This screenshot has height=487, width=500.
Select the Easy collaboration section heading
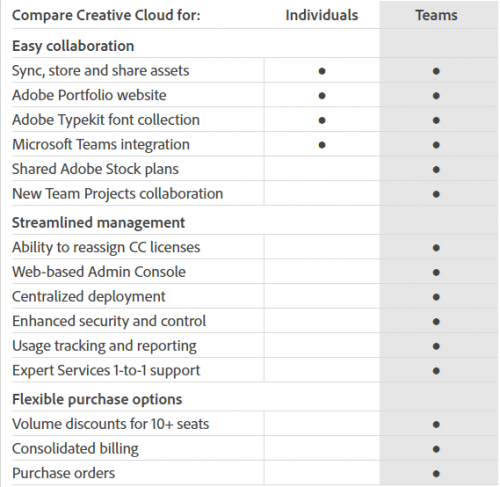click(73, 46)
